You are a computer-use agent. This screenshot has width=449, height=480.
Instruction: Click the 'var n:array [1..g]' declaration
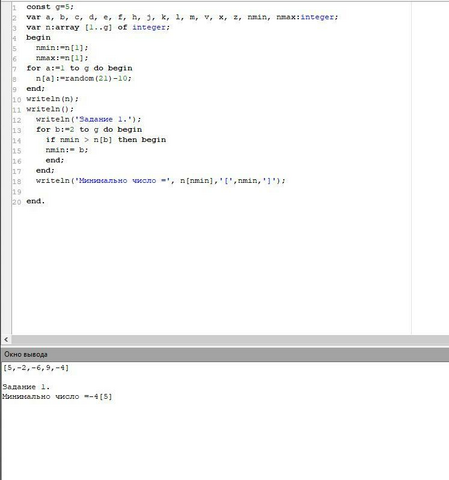[69, 27]
